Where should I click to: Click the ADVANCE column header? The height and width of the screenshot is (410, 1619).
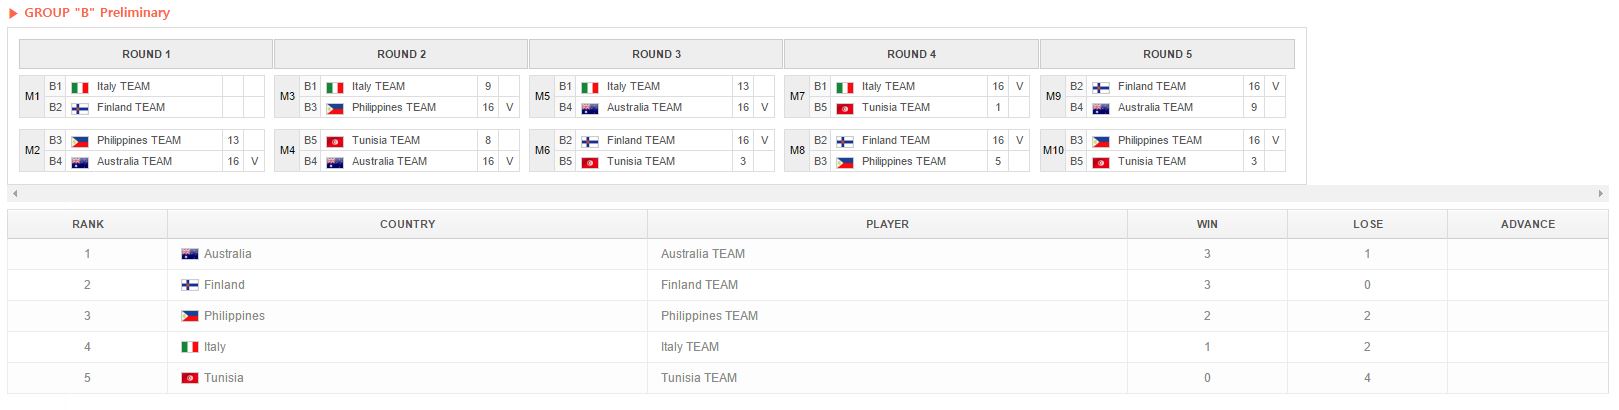pos(1527,224)
